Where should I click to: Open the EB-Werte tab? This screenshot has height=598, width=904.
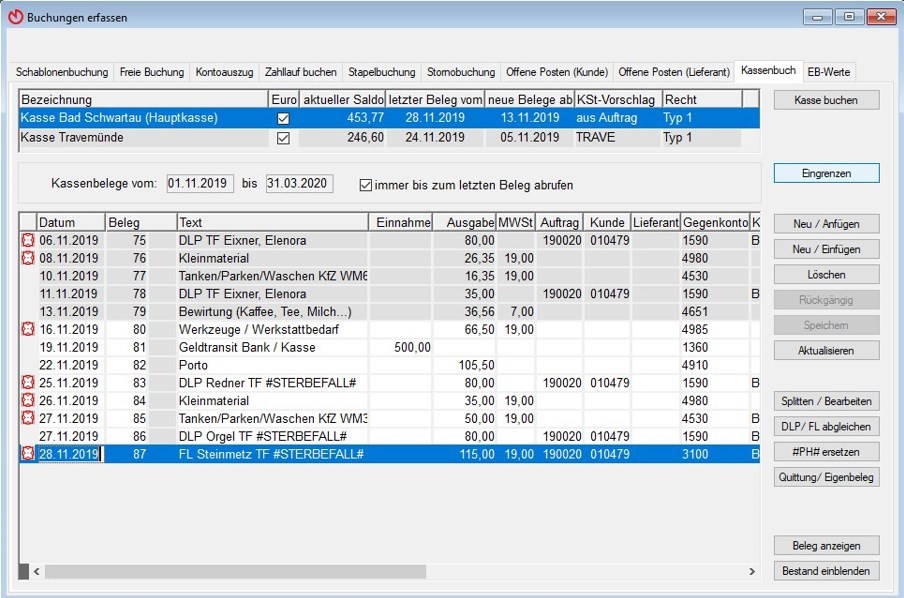click(x=828, y=72)
